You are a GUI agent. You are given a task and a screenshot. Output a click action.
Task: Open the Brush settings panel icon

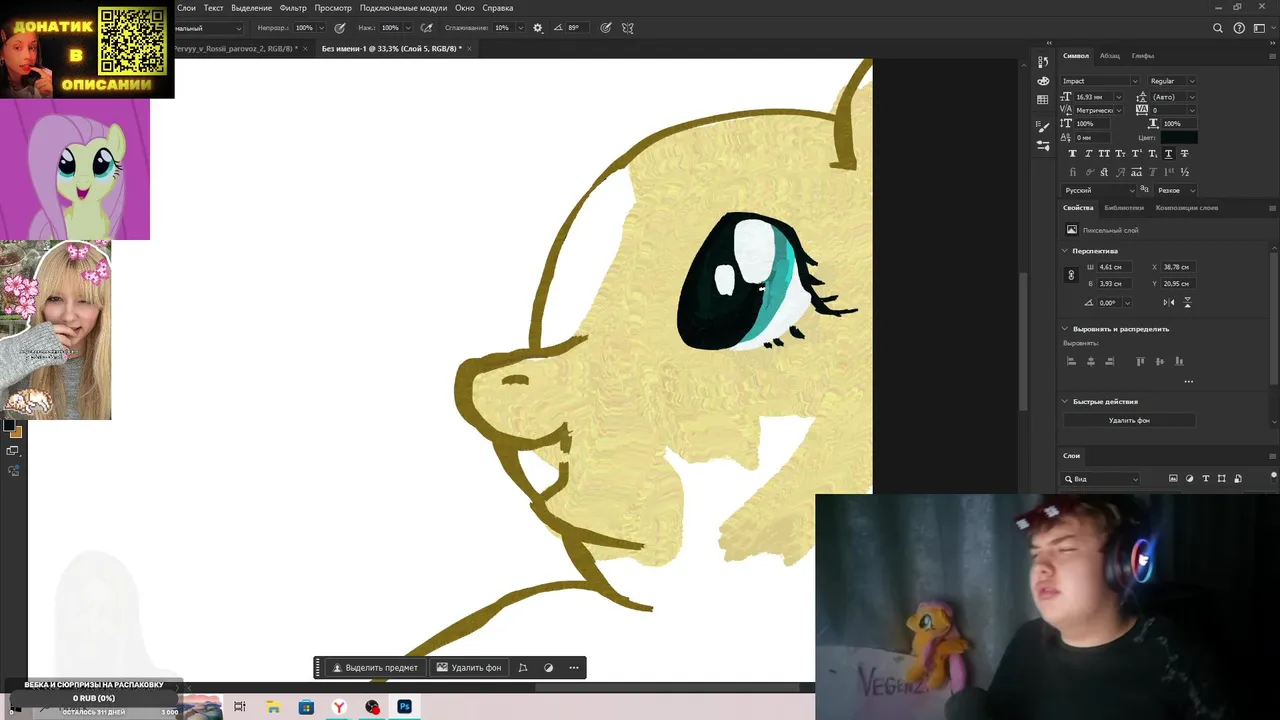tap(1043, 126)
